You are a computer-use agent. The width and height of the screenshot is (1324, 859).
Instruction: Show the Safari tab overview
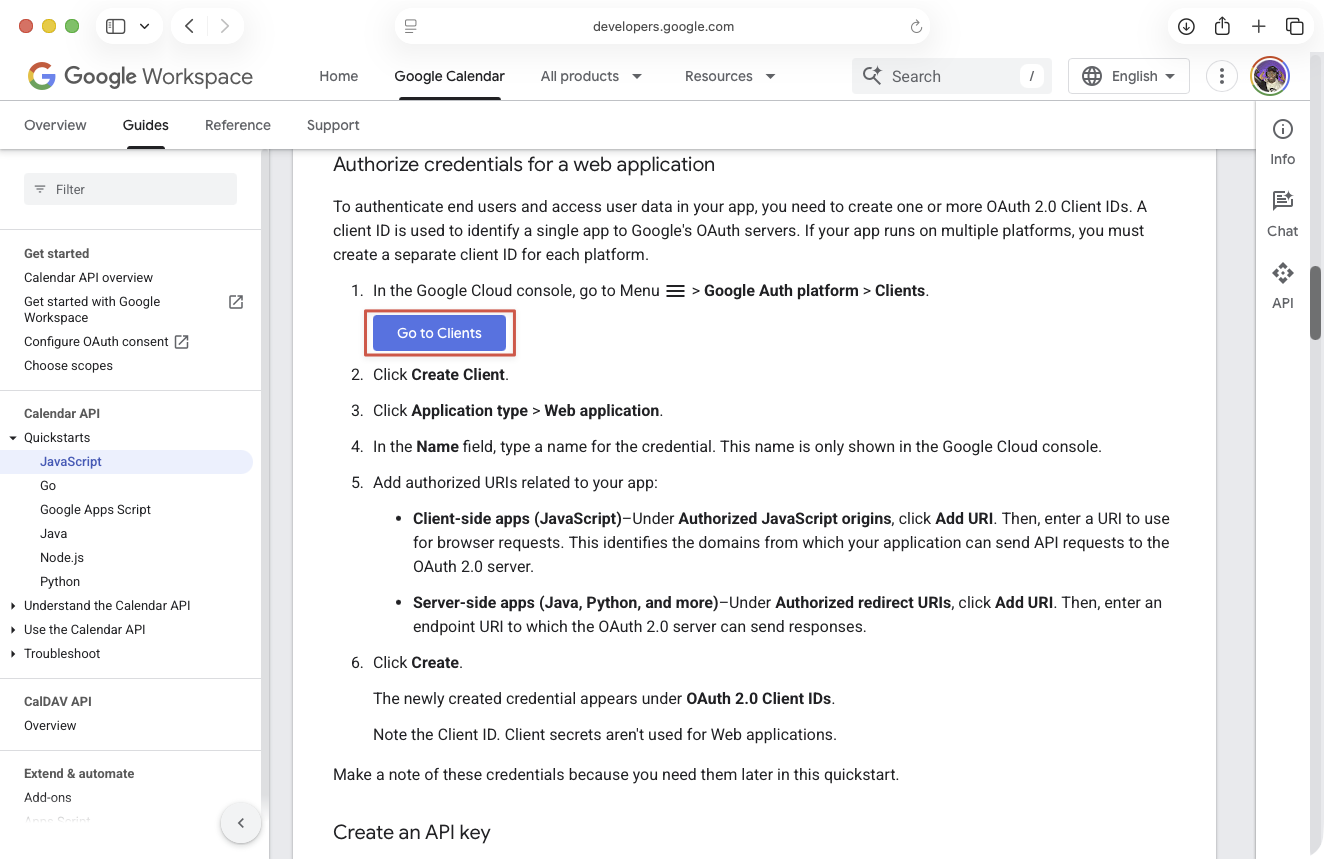tap(1294, 27)
